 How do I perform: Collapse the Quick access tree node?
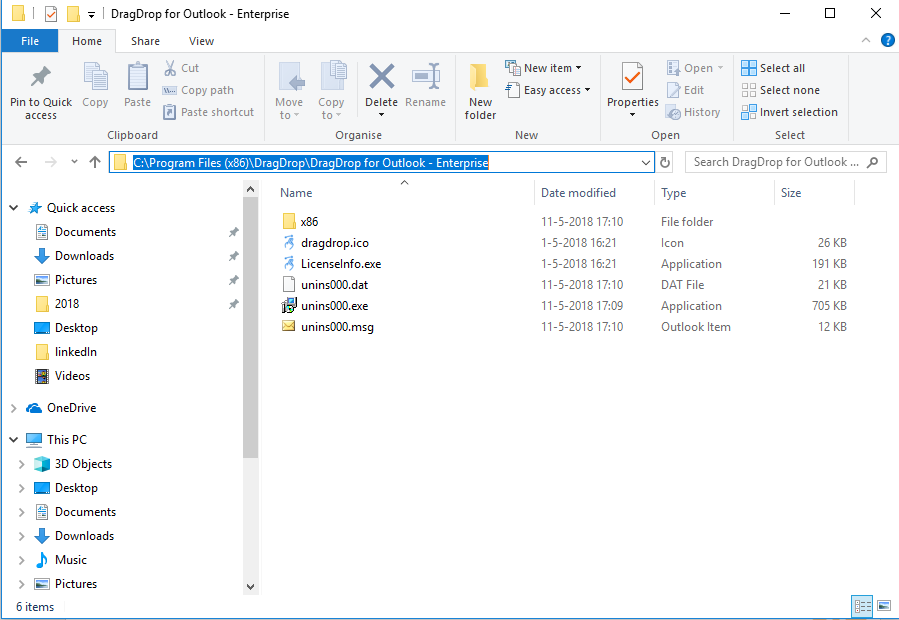tap(14, 208)
